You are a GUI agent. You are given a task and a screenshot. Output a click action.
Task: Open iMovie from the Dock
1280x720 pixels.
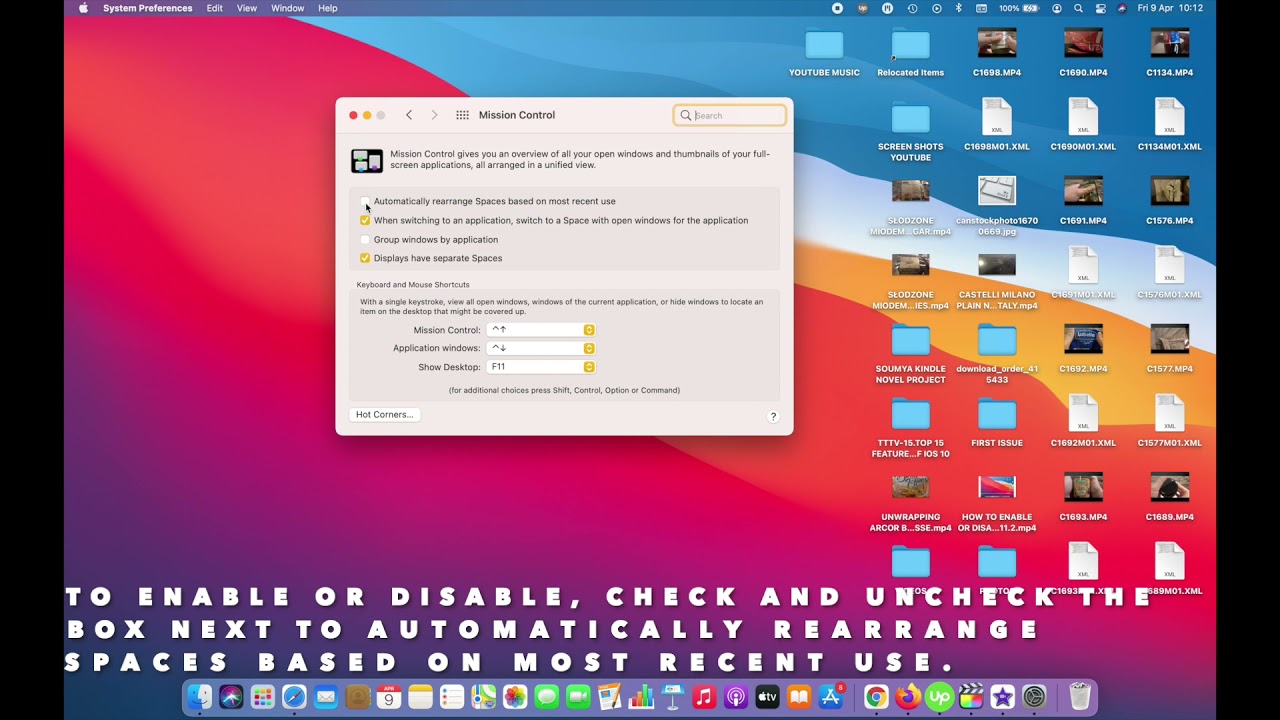tap(1002, 697)
